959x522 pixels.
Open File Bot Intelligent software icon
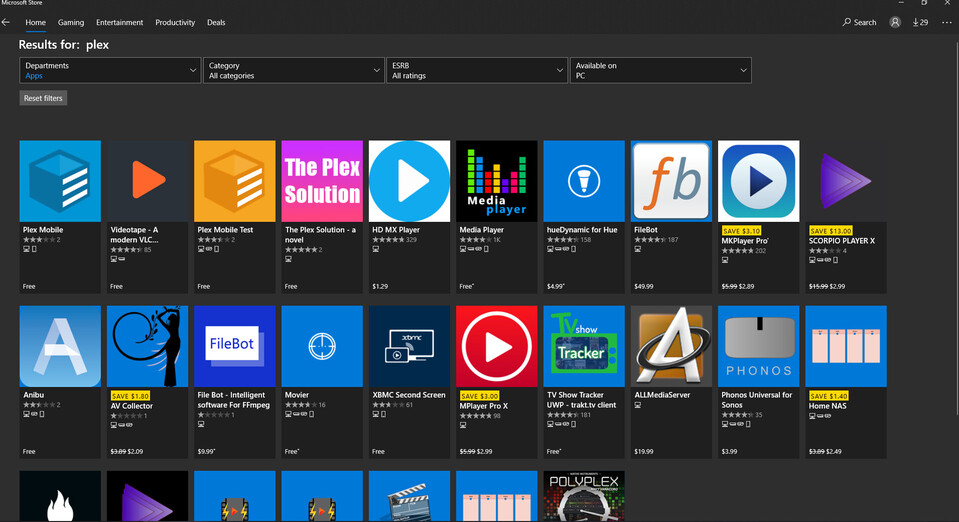[x=235, y=346]
